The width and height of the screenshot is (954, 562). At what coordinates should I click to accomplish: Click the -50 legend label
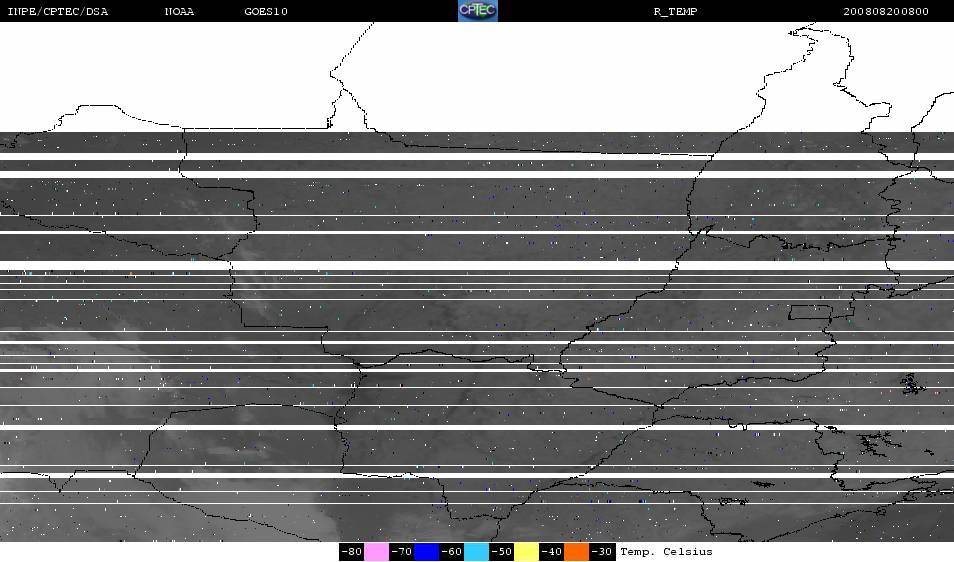pyautogui.click(x=501, y=552)
